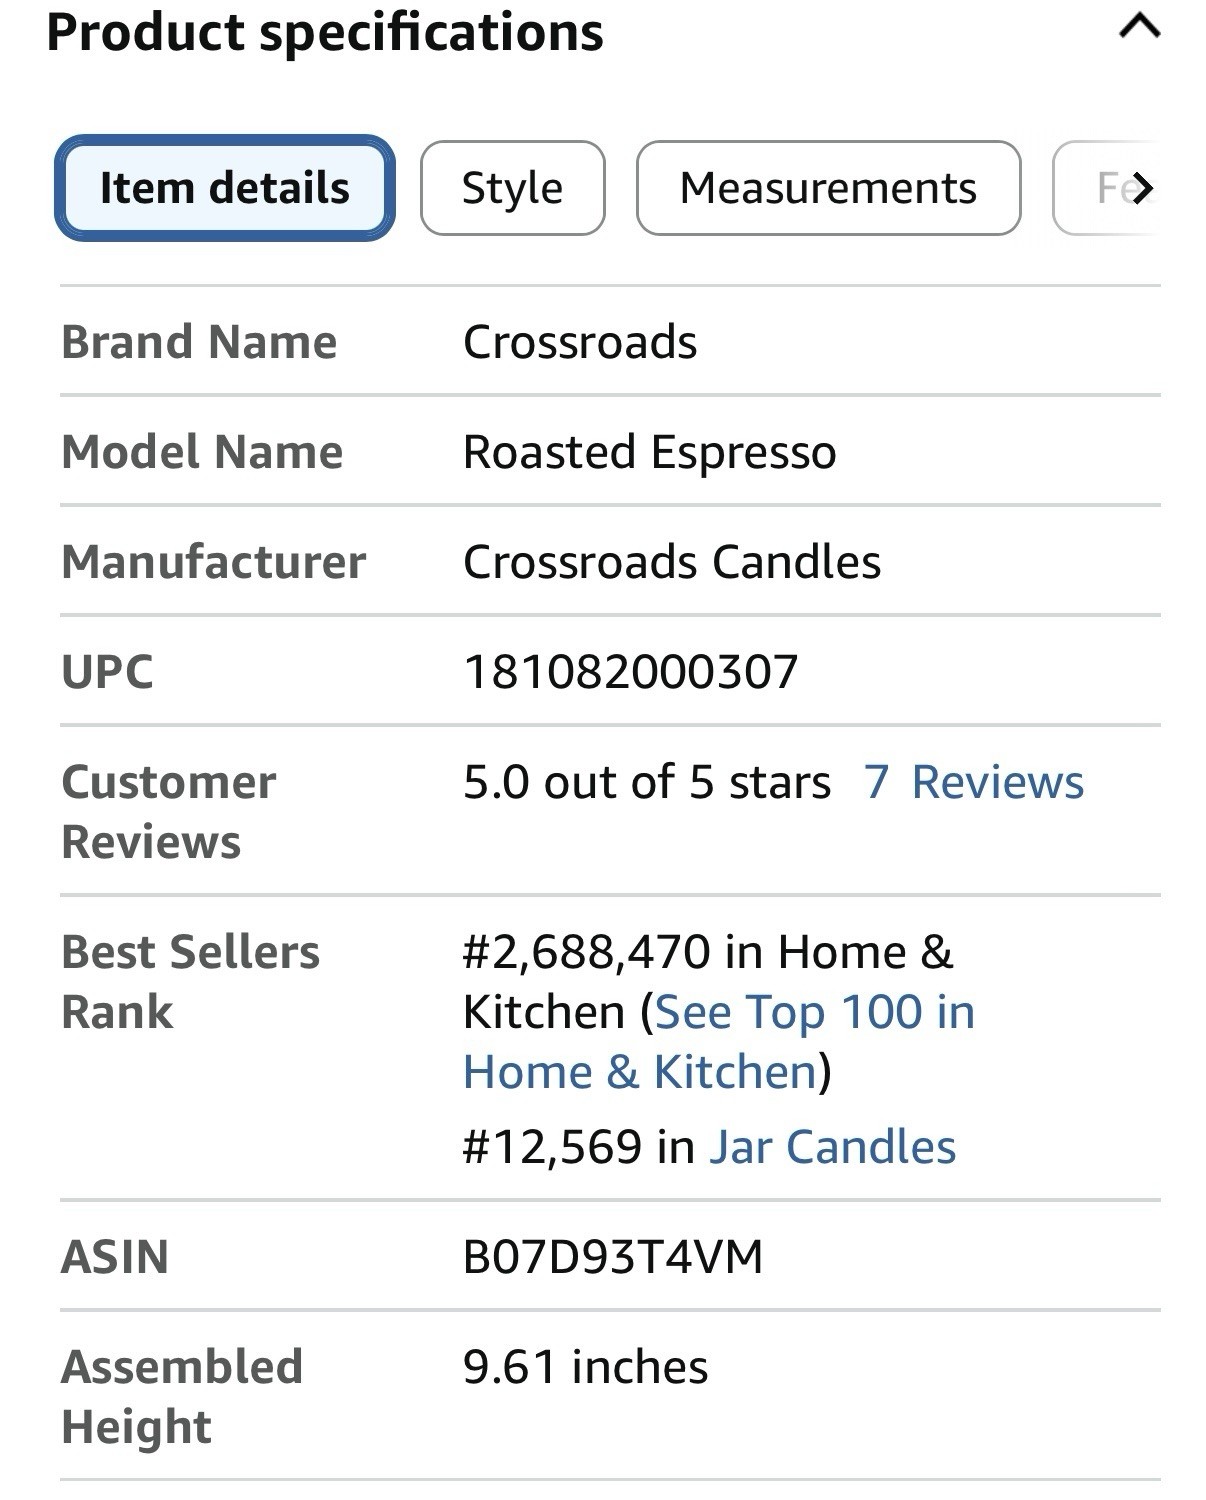Open the 7 Reviews link
This screenshot has height=1500, width=1206.
click(x=974, y=782)
